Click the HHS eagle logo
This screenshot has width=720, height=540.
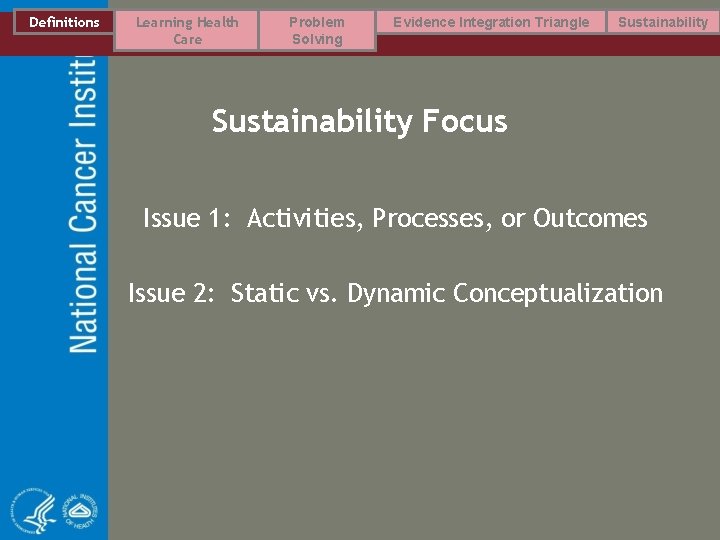click(x=33, y=511)
